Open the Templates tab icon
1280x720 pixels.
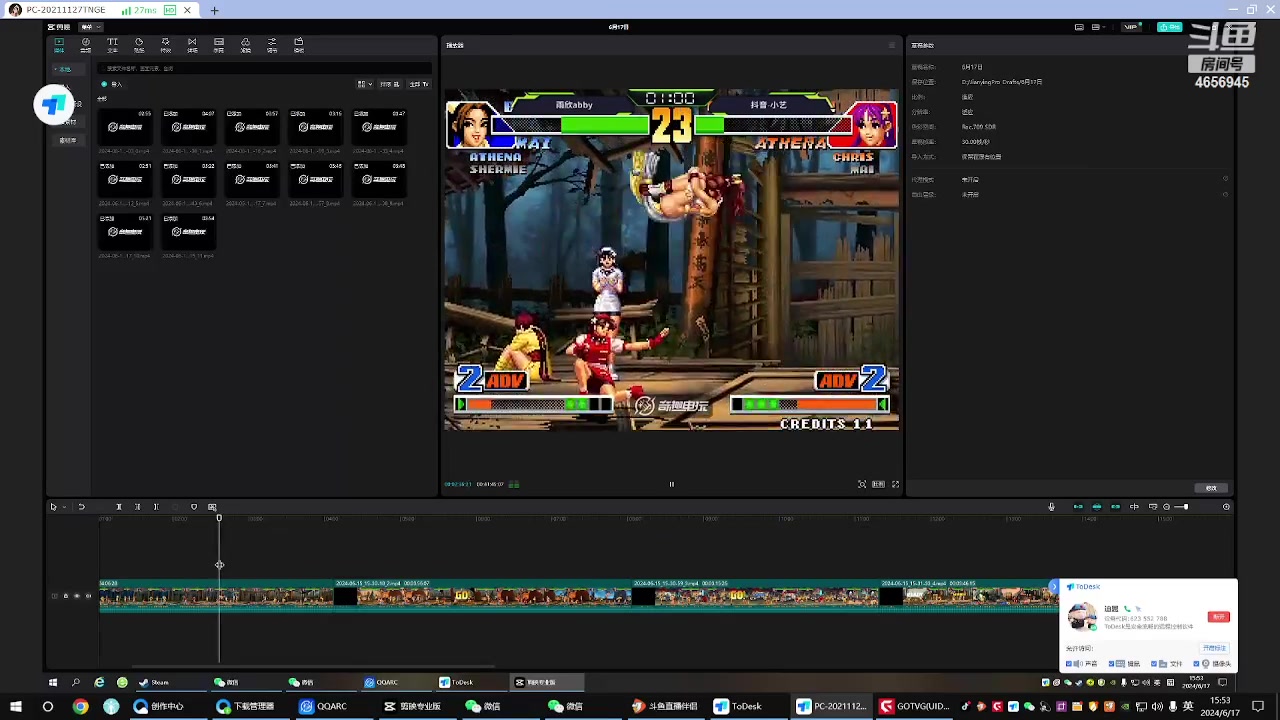(x=298, y=44)
